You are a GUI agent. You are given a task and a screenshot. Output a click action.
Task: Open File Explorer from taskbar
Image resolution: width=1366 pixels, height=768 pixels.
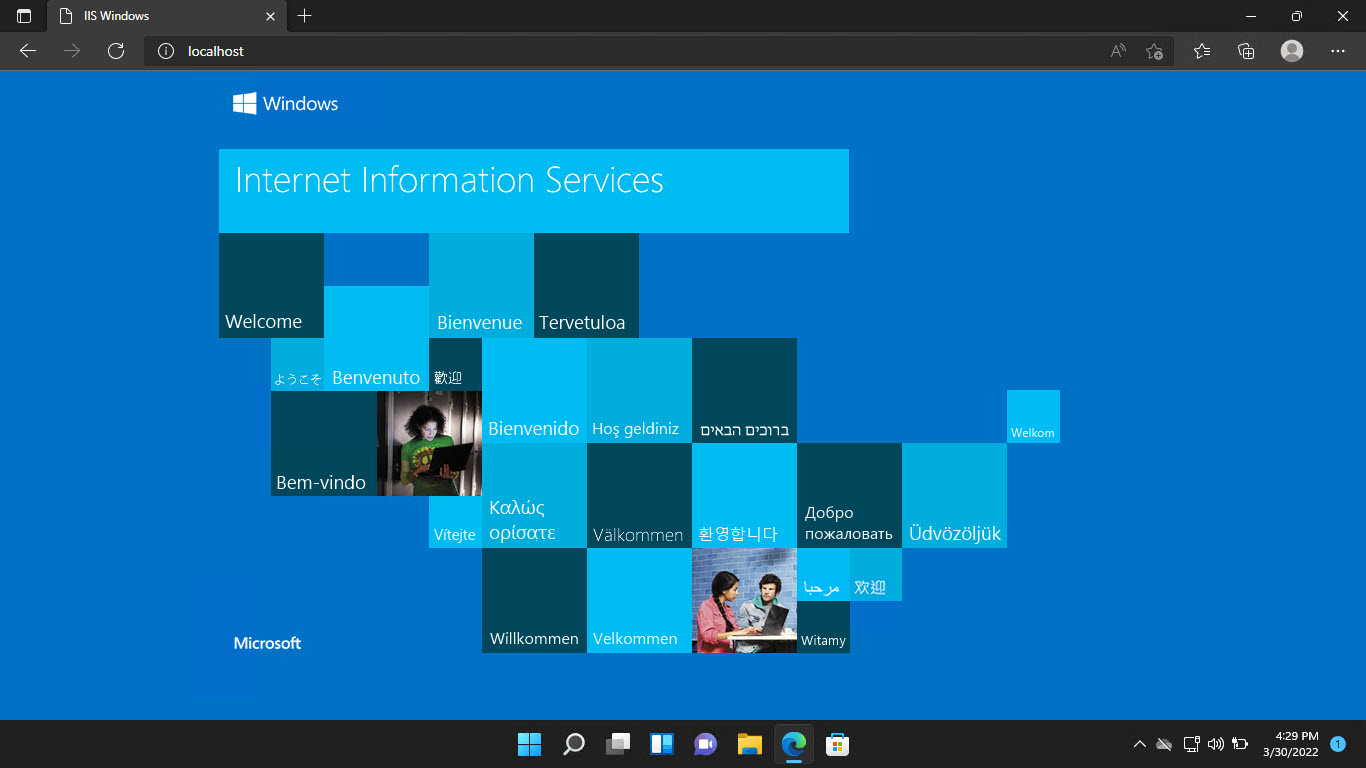tap(749, 744)
